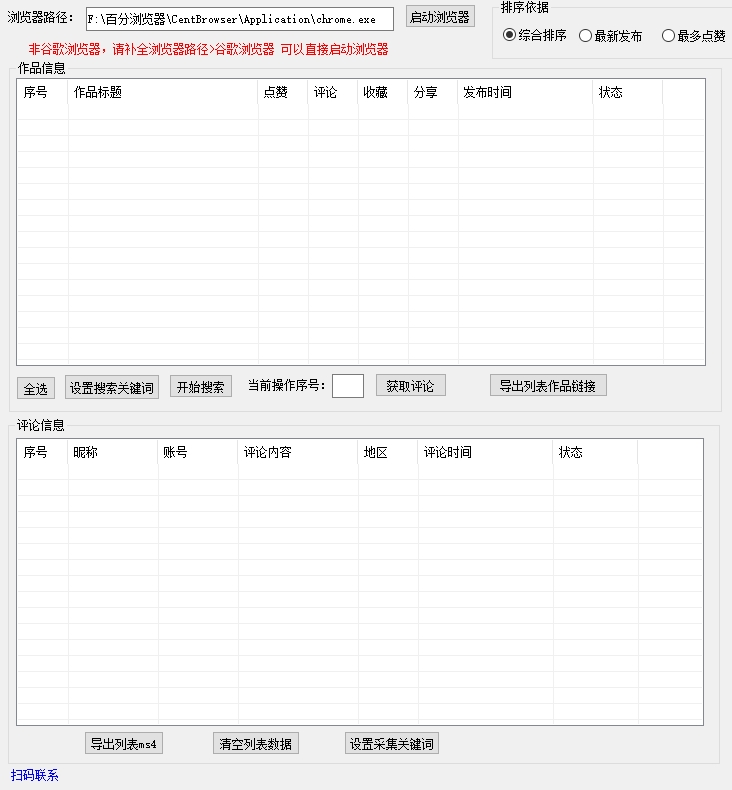Focus the 当前操作序号 input box
Screen dimensions: 732x790
[x=347, y=386]
